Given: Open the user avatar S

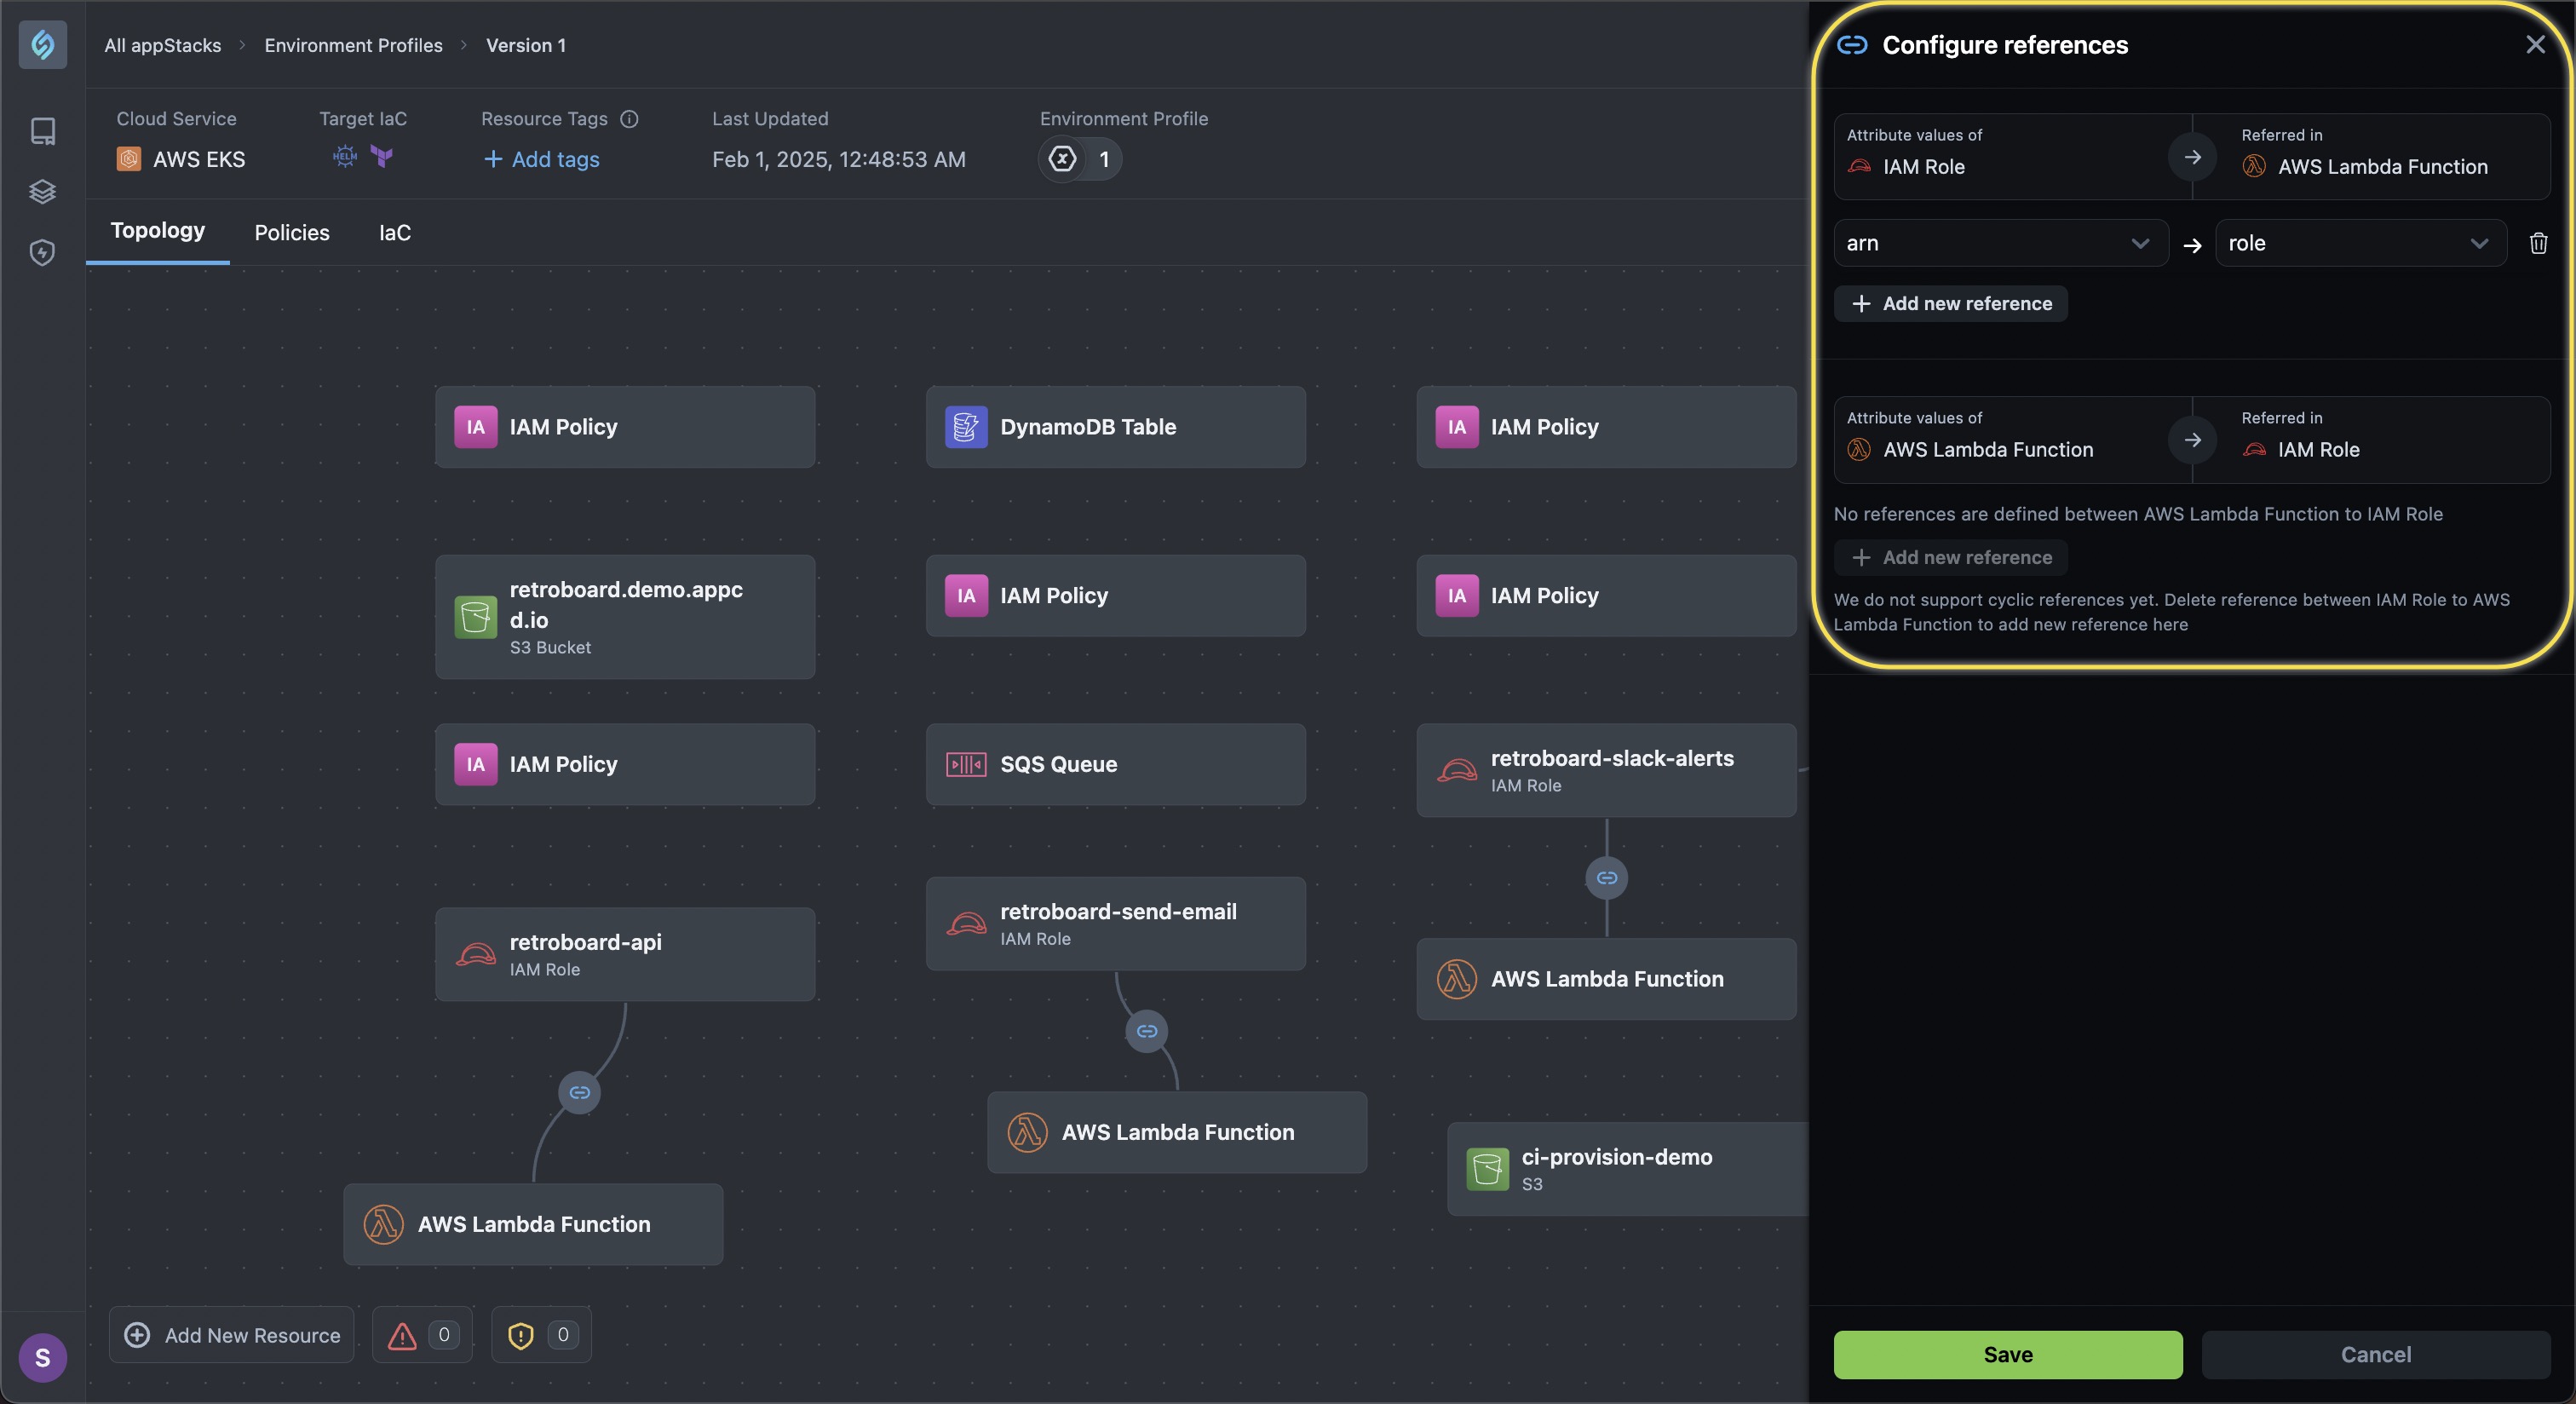Looking at the screenshot, I should coord(43,1357).
